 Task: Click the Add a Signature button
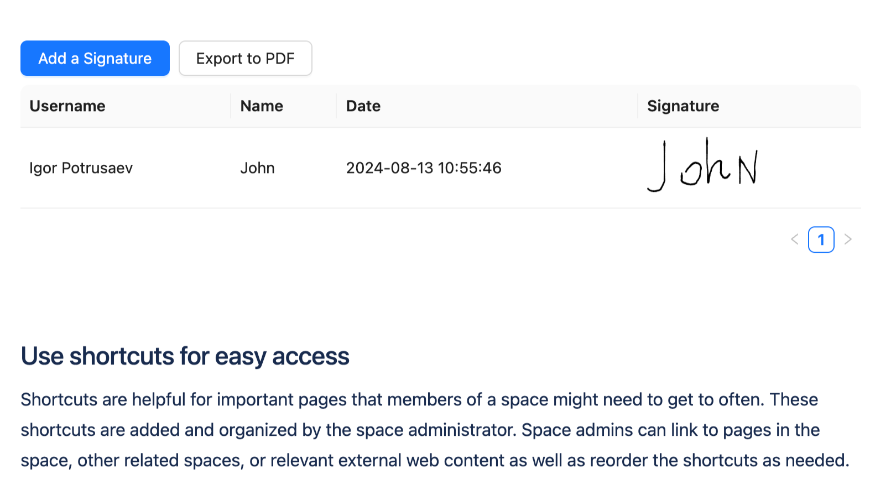(x=95, y=58)
